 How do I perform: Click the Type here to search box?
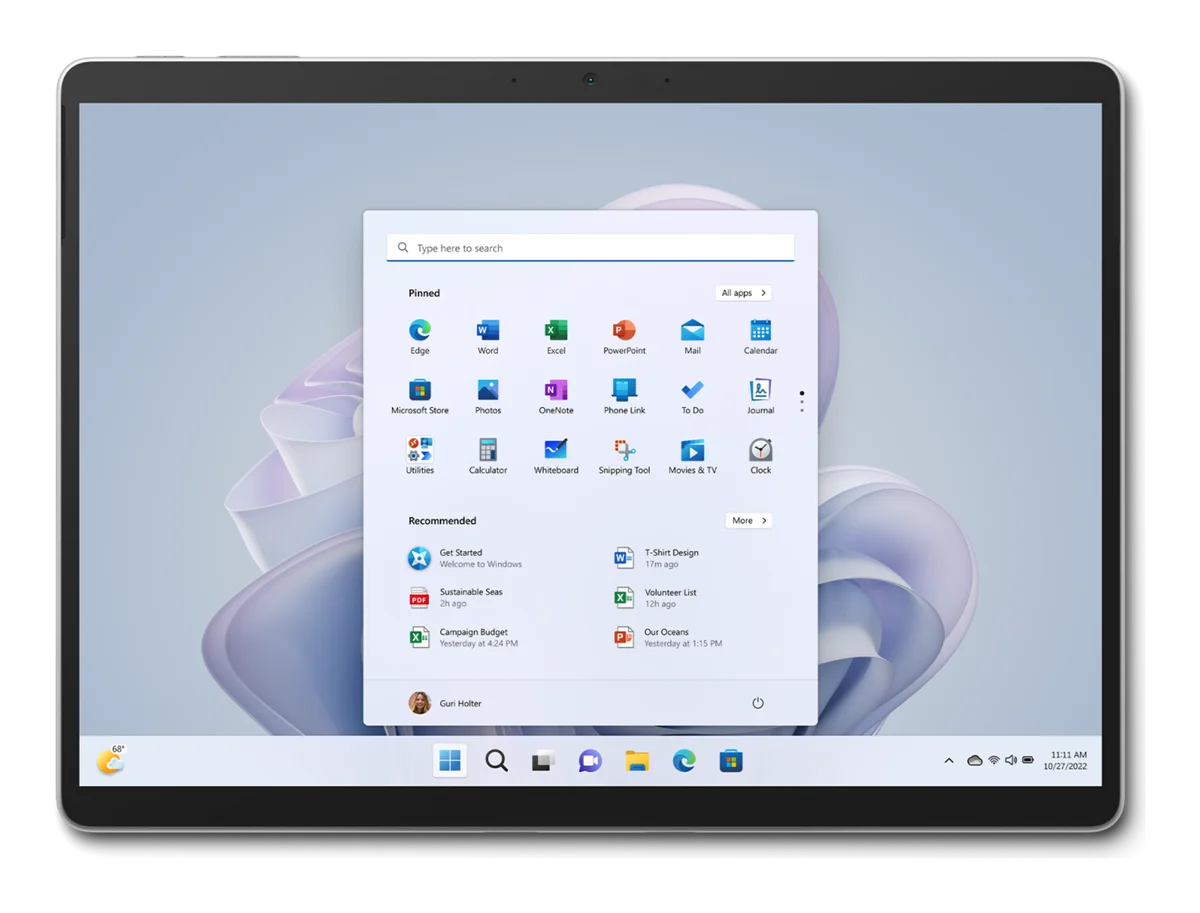[590, 248]
